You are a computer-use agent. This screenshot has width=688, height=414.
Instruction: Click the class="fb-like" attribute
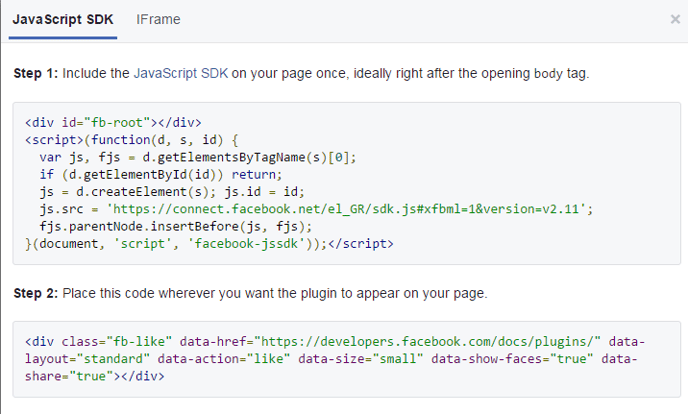117,341
